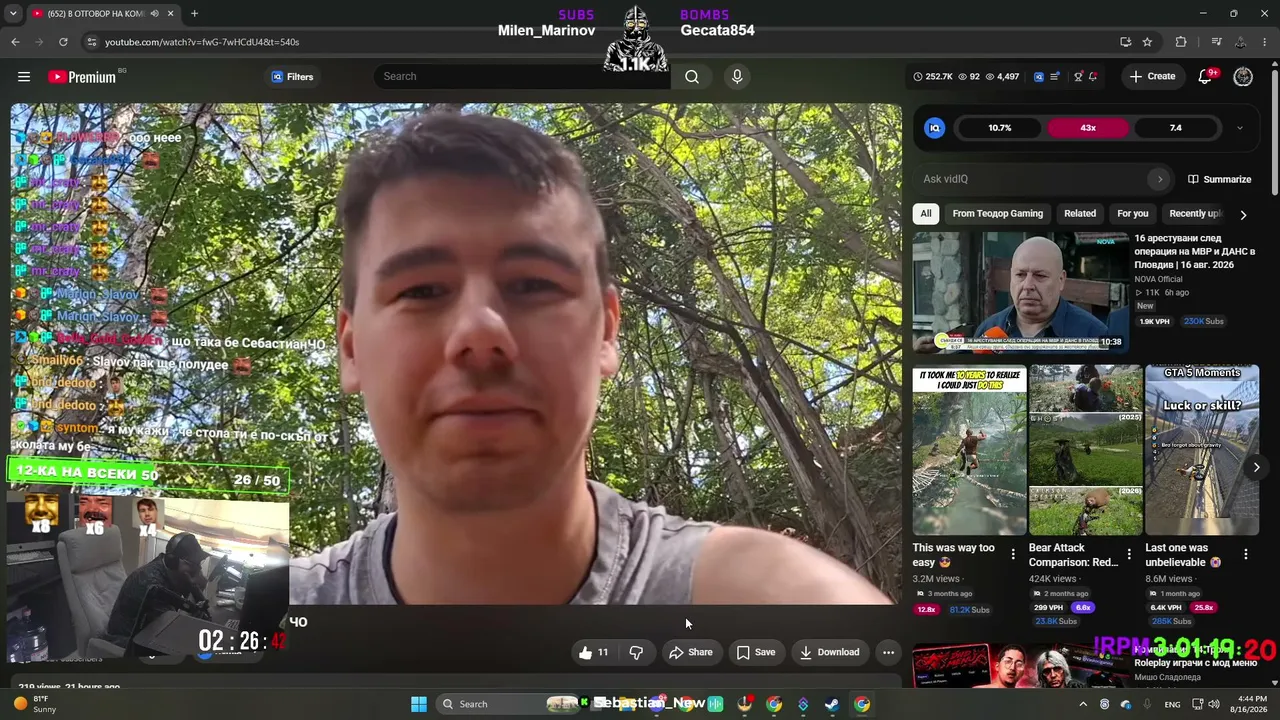Open Steam from the taskbar
The width and height of the screenshot is (1280, 720).
pyautogui.click(x=832, y=704)
